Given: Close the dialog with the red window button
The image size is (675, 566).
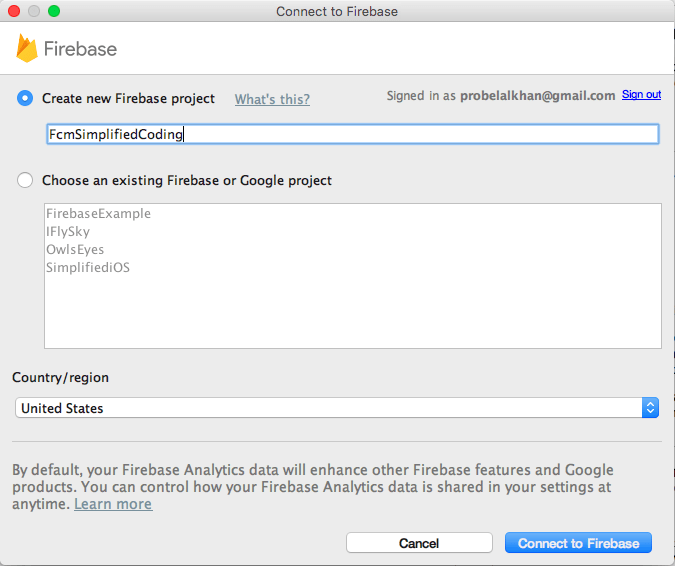Looking at the screenshot, I should (14, 11).
